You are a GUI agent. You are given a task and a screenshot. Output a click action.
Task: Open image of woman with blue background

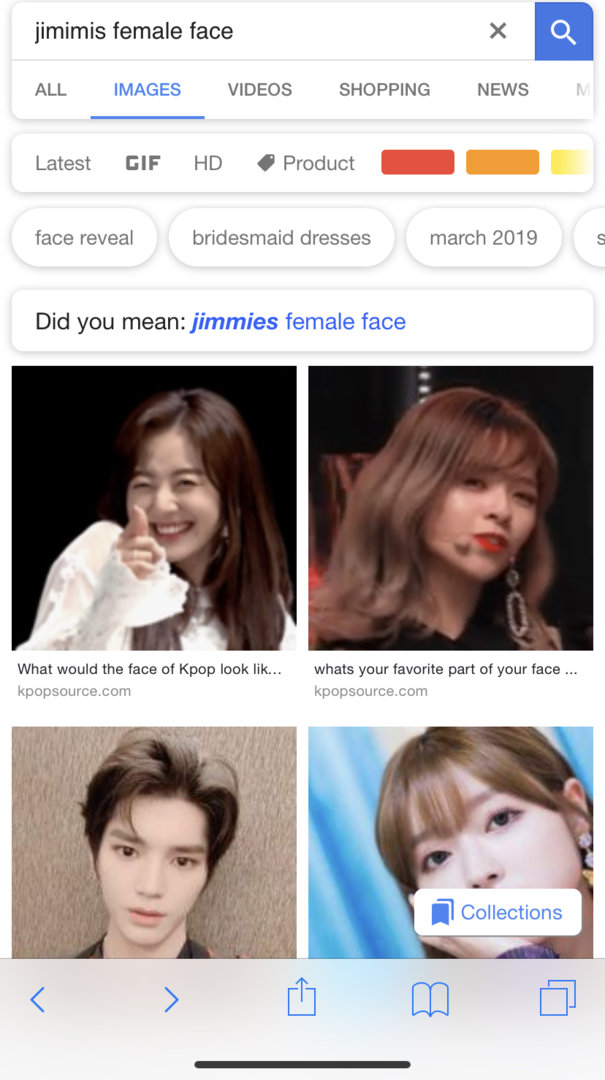click(451, 842)
